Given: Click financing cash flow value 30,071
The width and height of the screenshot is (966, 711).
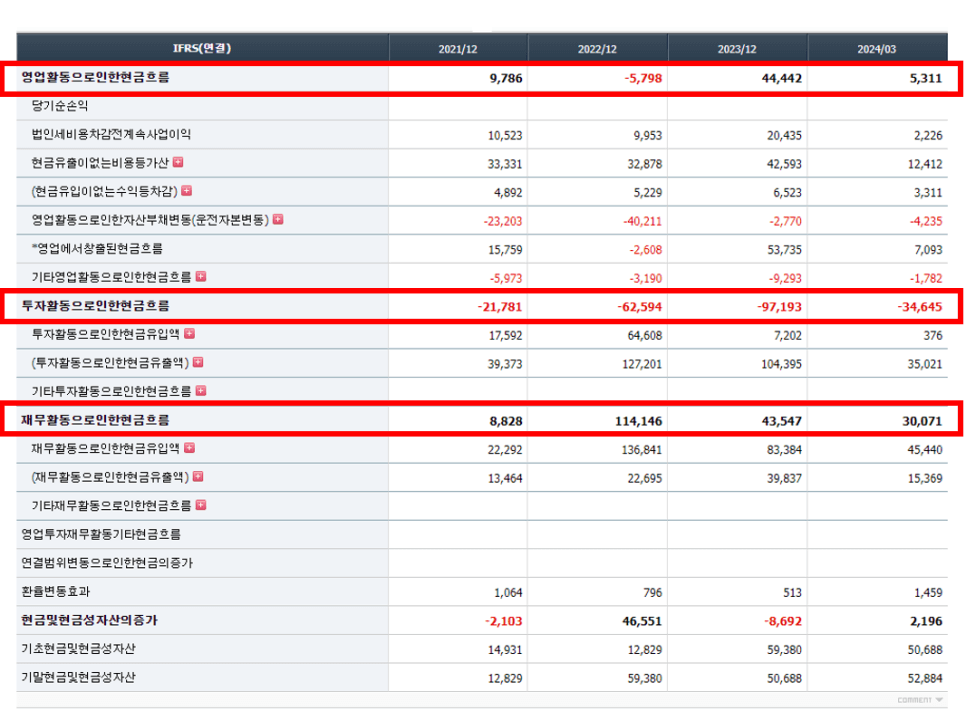Looking at the screenshot, I should point(922,421).
